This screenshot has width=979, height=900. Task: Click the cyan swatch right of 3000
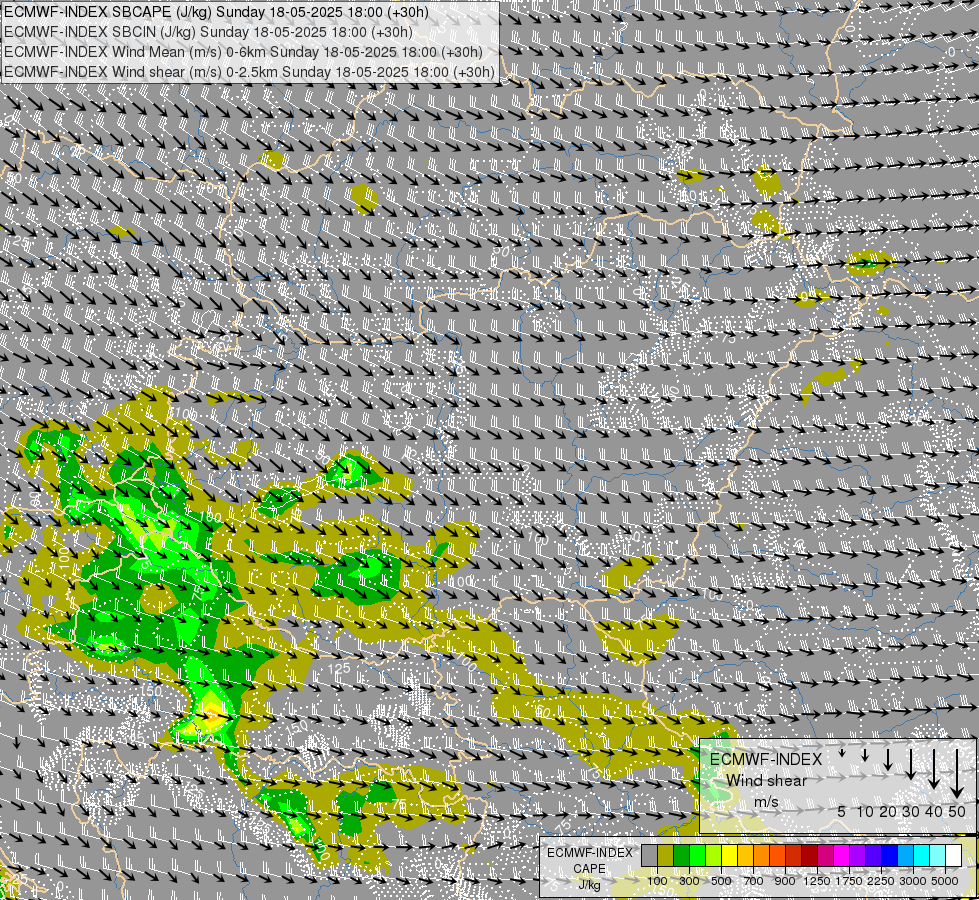[922, 856]
